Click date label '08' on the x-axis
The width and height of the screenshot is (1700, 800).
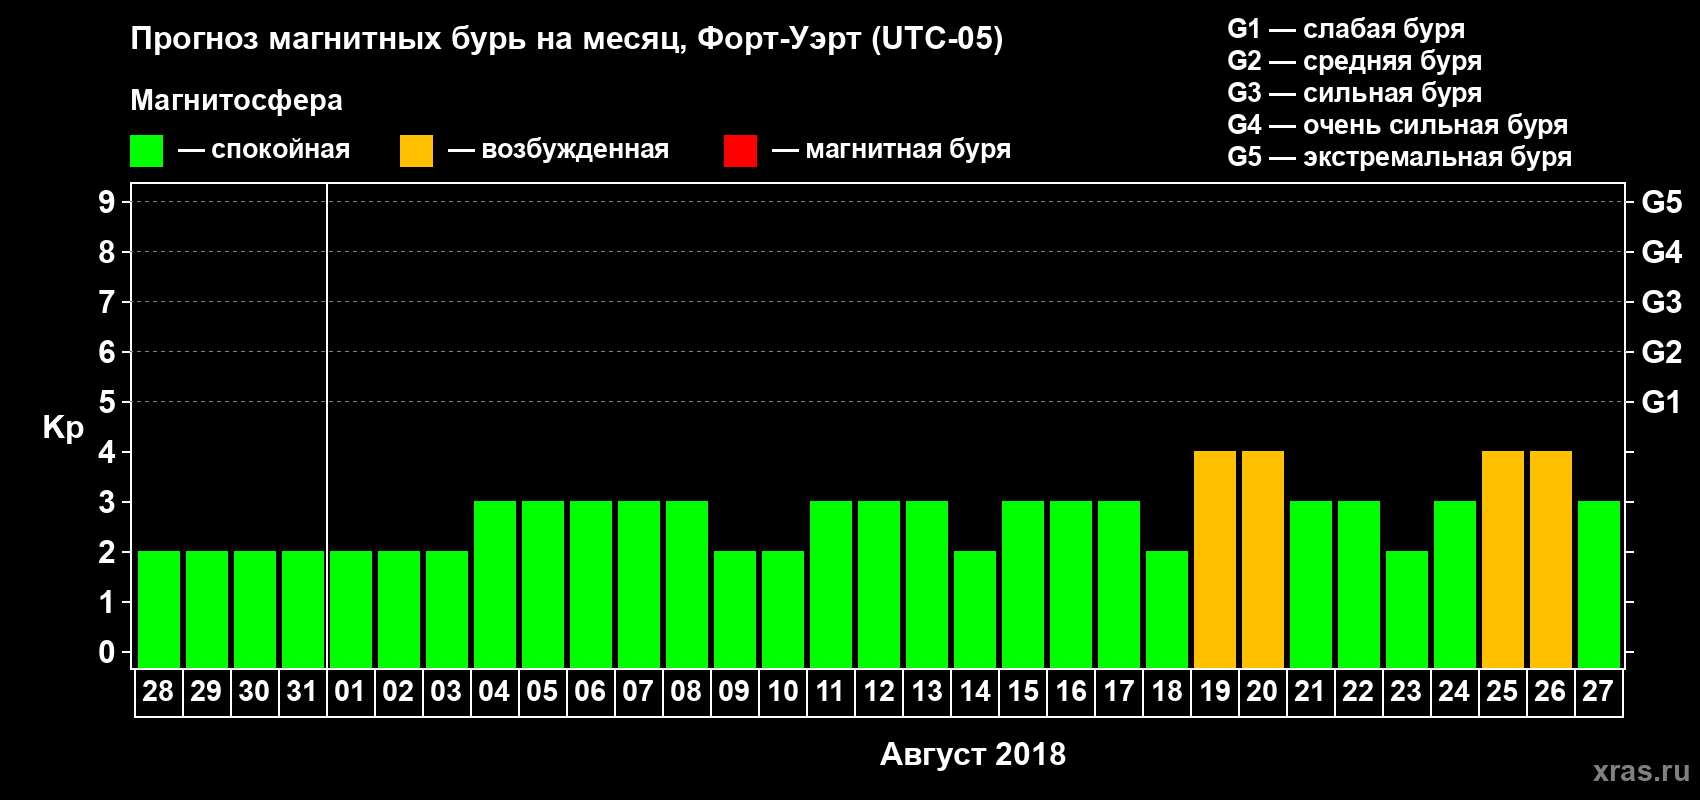point(686,691)
